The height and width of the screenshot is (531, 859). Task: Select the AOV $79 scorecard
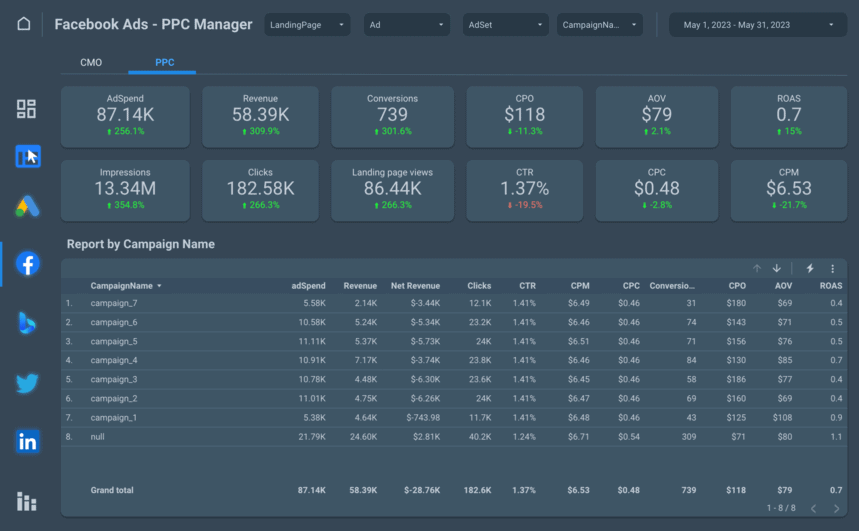point(657,116)
